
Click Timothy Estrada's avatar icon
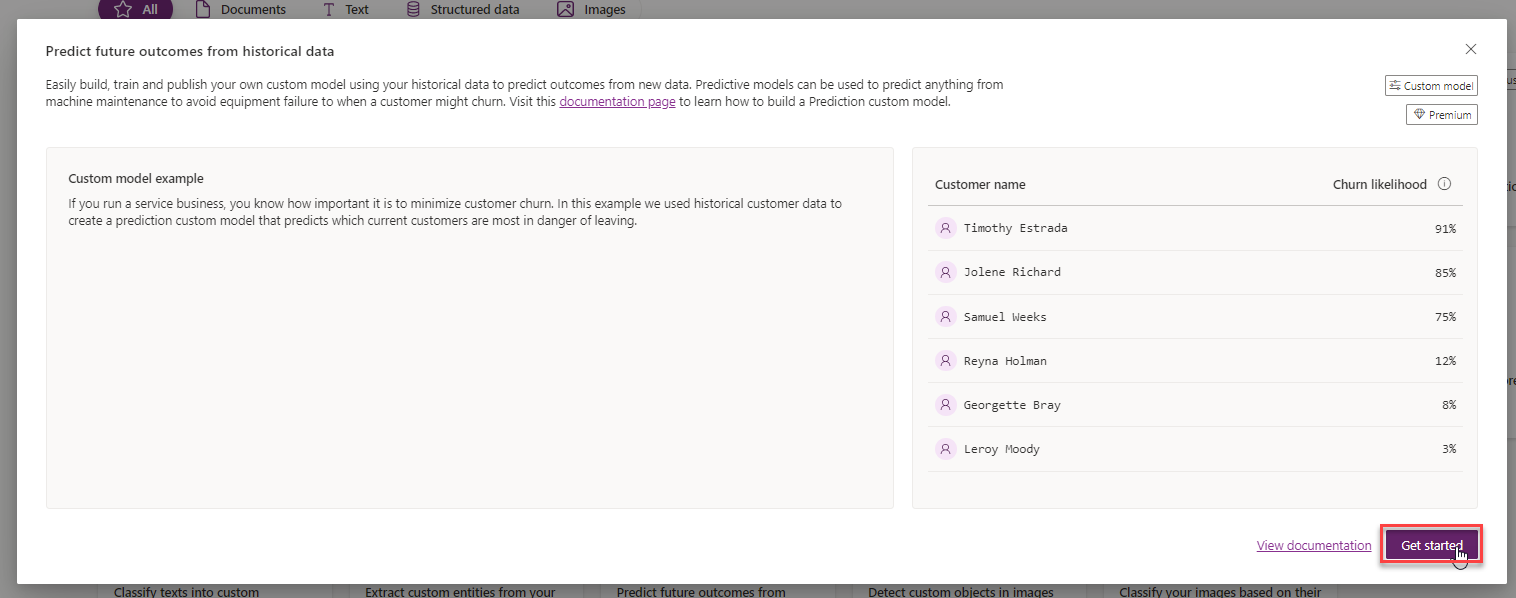(x=945, y=228)
